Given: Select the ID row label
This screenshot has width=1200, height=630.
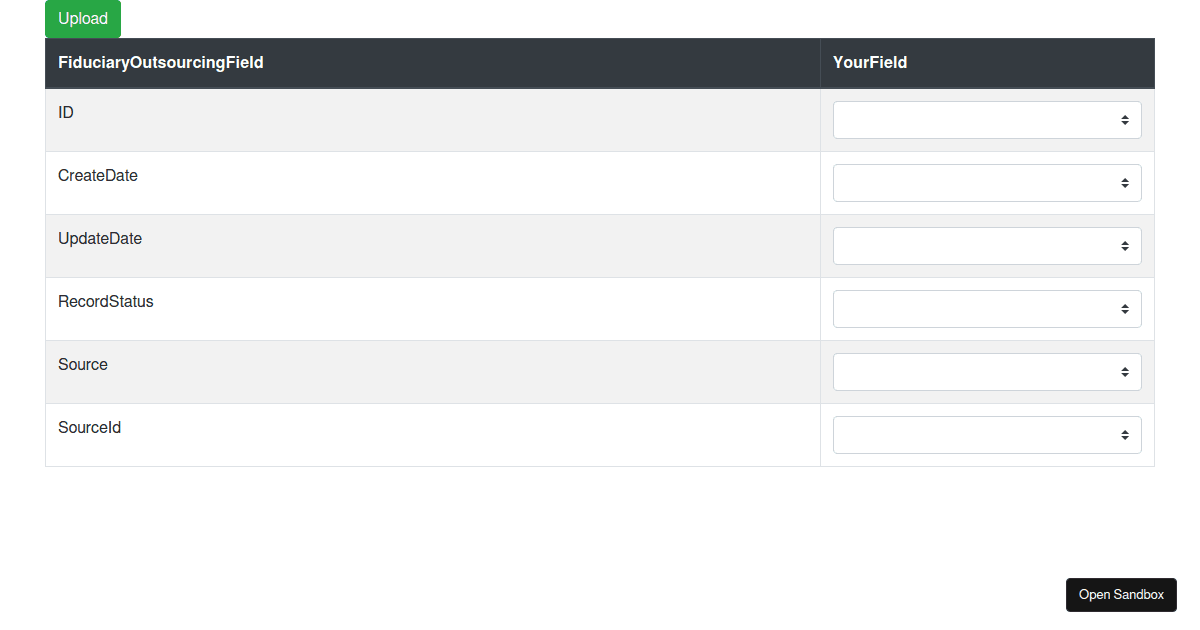Looking at the screenshot, I should pyautogui.click(x=65, y=112).
